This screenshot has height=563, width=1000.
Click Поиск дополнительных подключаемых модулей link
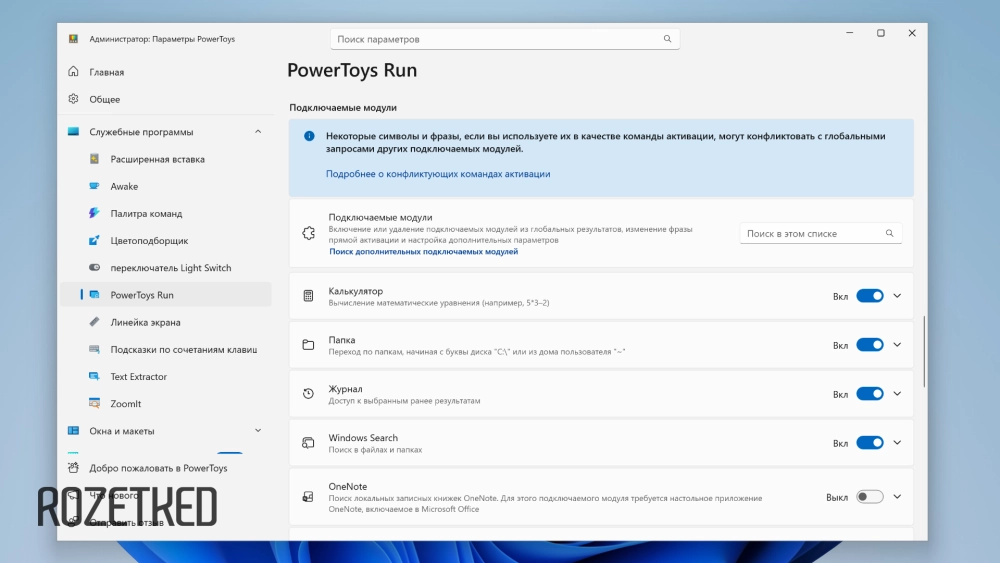pos(423,252)
